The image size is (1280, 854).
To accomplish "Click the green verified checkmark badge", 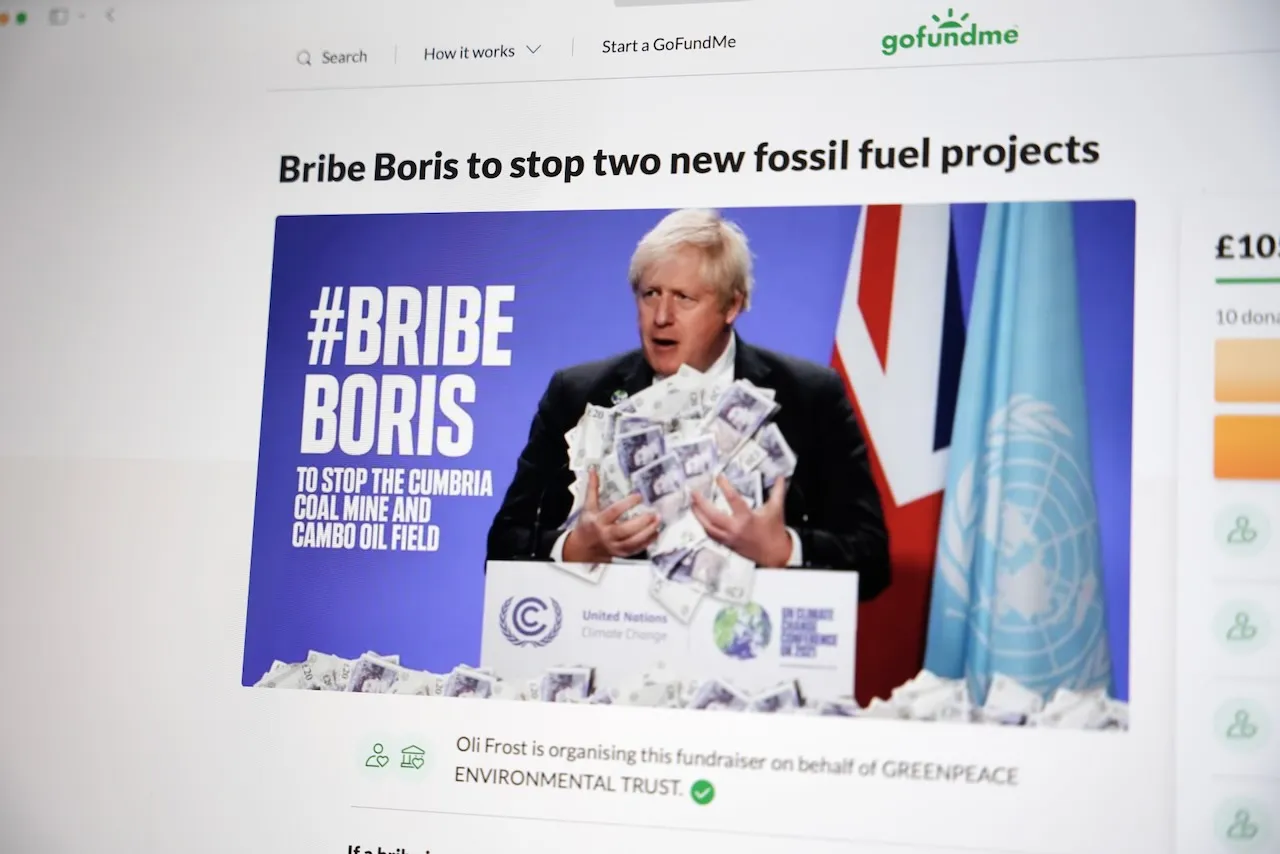I will pyautogui.click(x=702, y=792).
